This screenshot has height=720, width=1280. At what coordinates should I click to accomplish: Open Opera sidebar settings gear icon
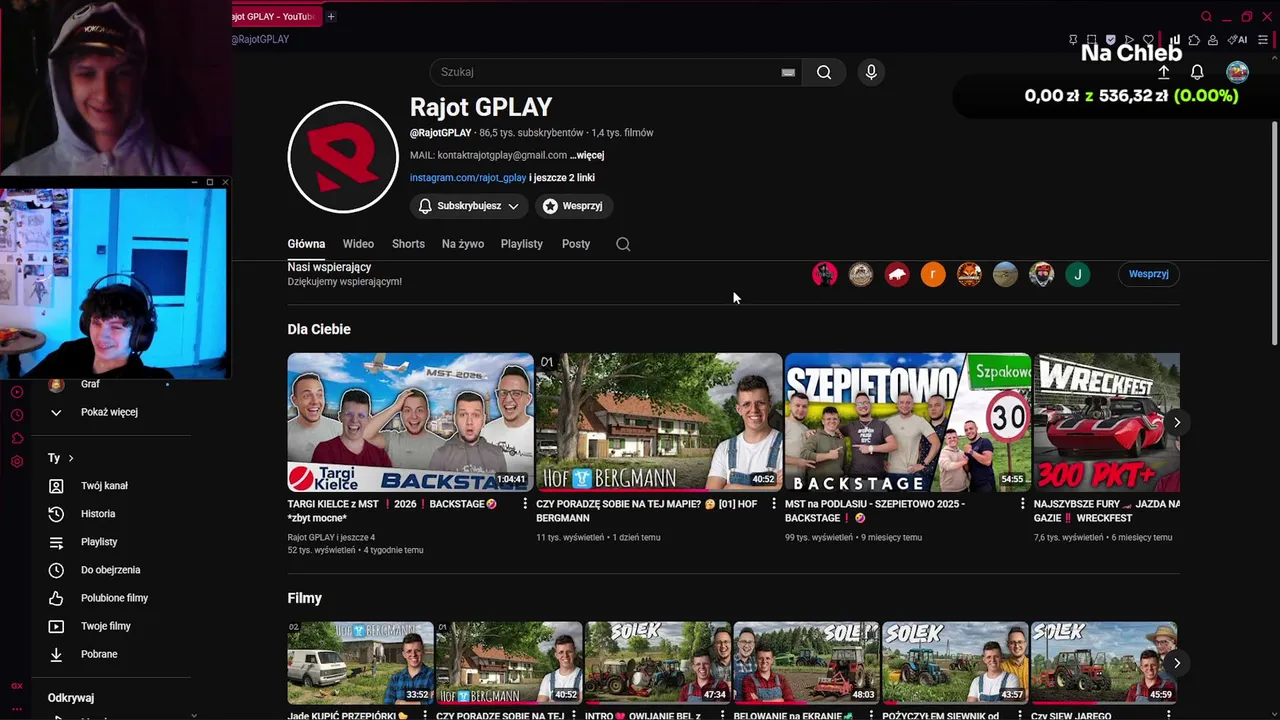17,461
